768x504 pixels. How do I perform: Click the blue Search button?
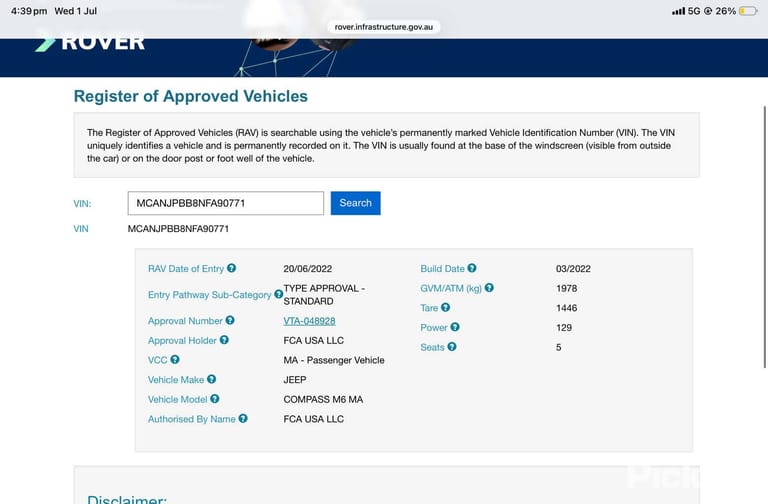pyautogui.click(x=356, y=203)
